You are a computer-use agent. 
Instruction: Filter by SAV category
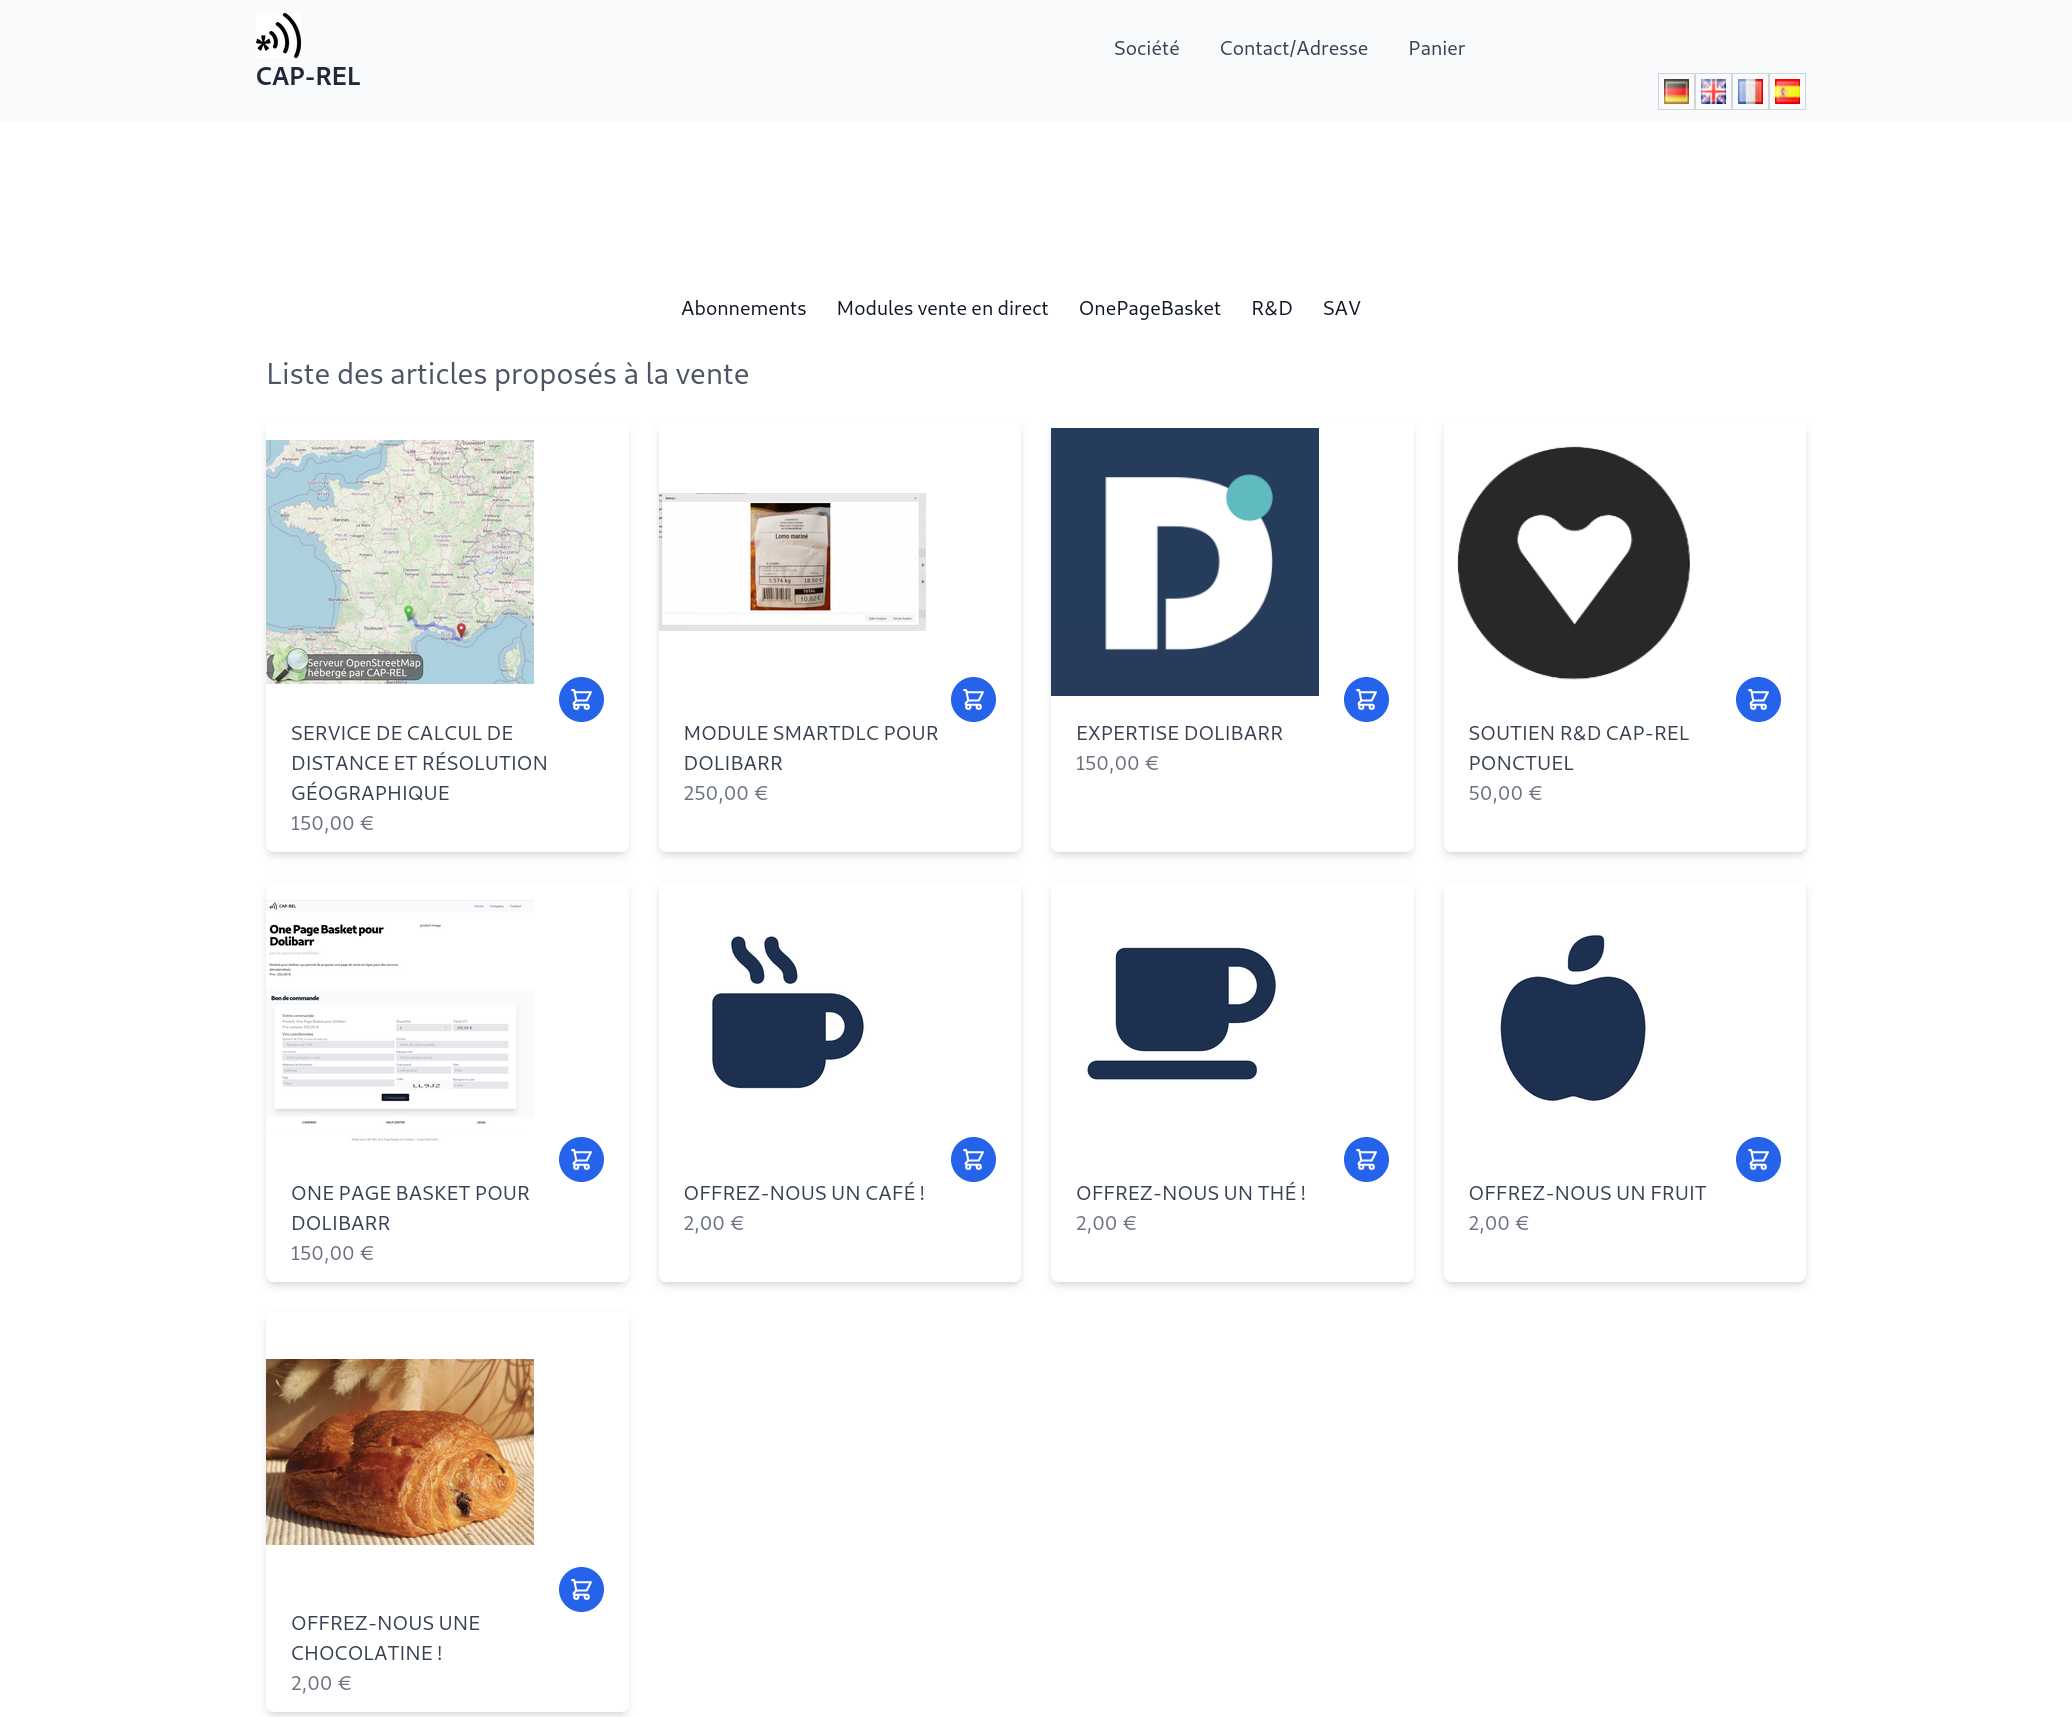pos(1341,308)
